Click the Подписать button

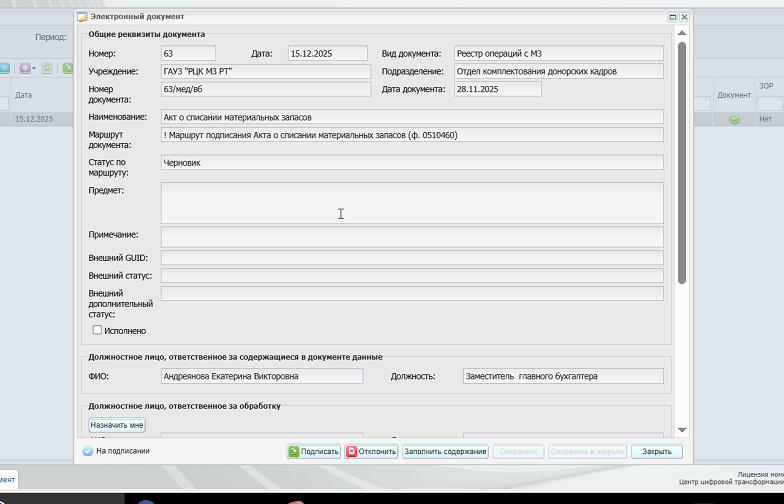pos(314,452)
